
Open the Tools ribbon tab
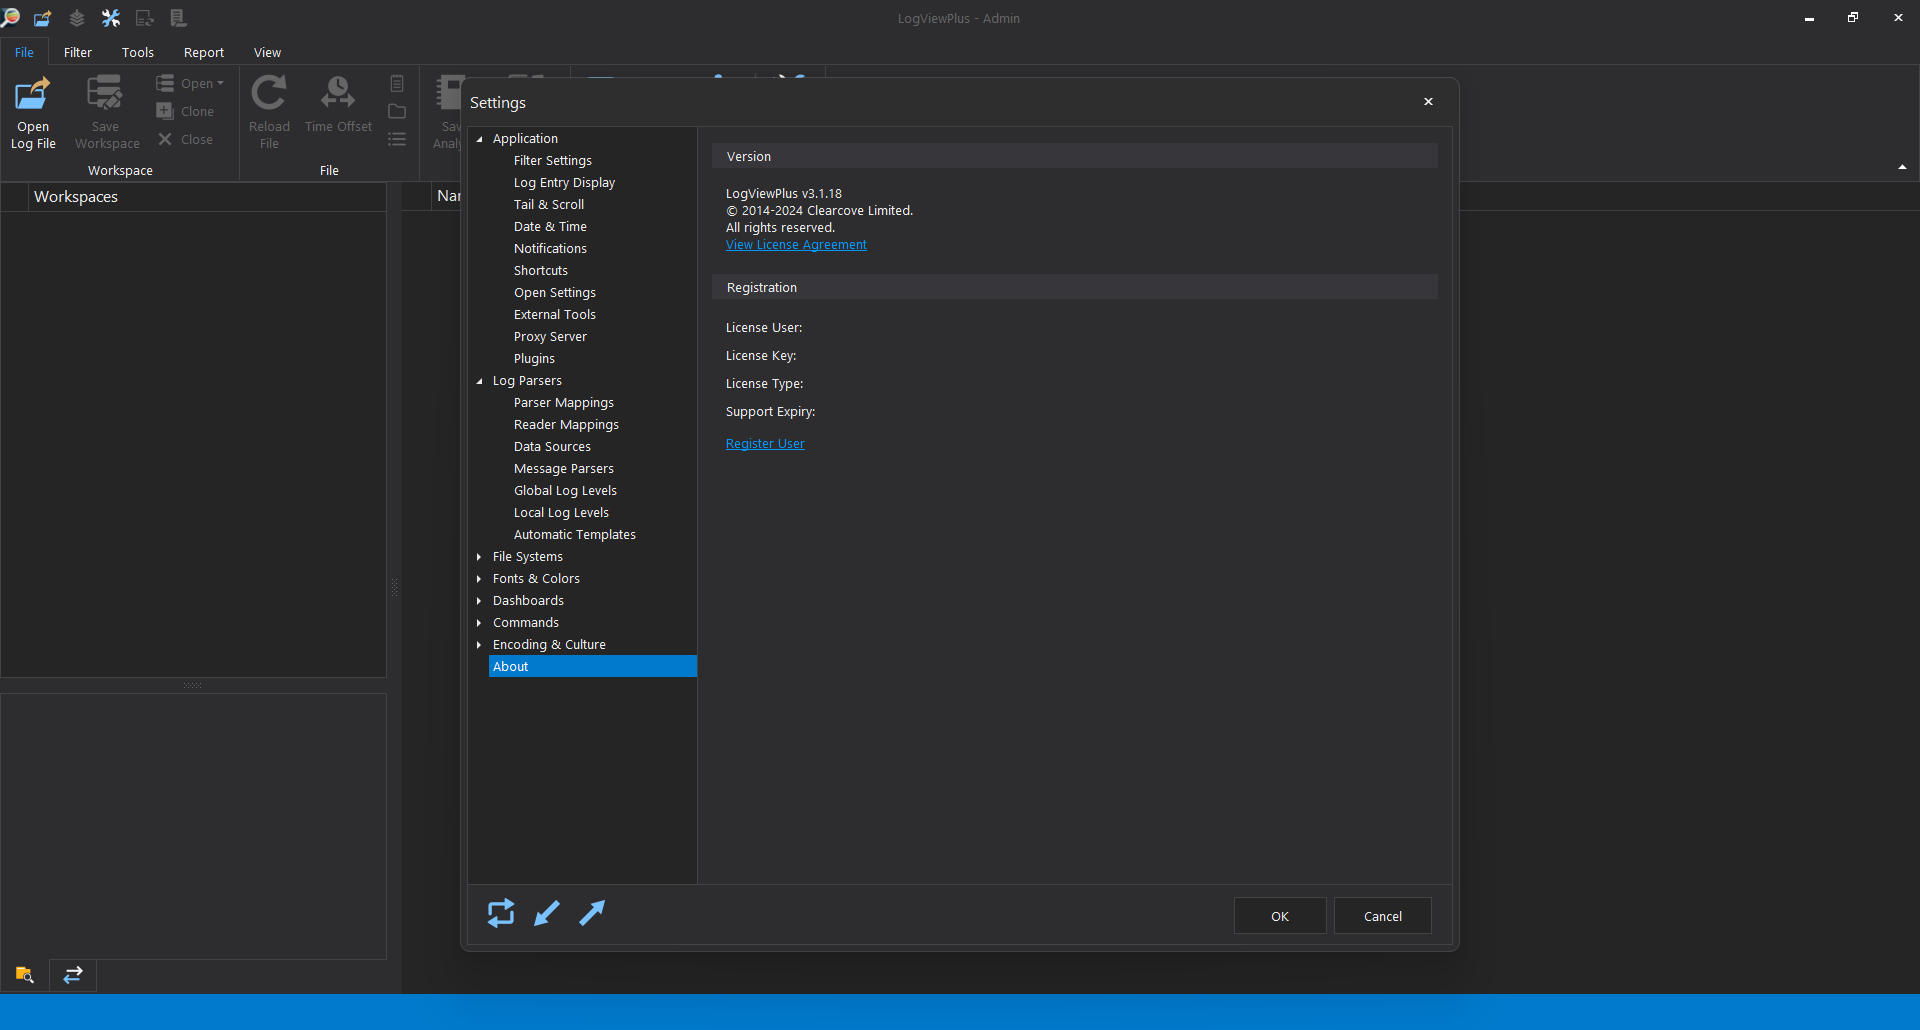[138, 52]
